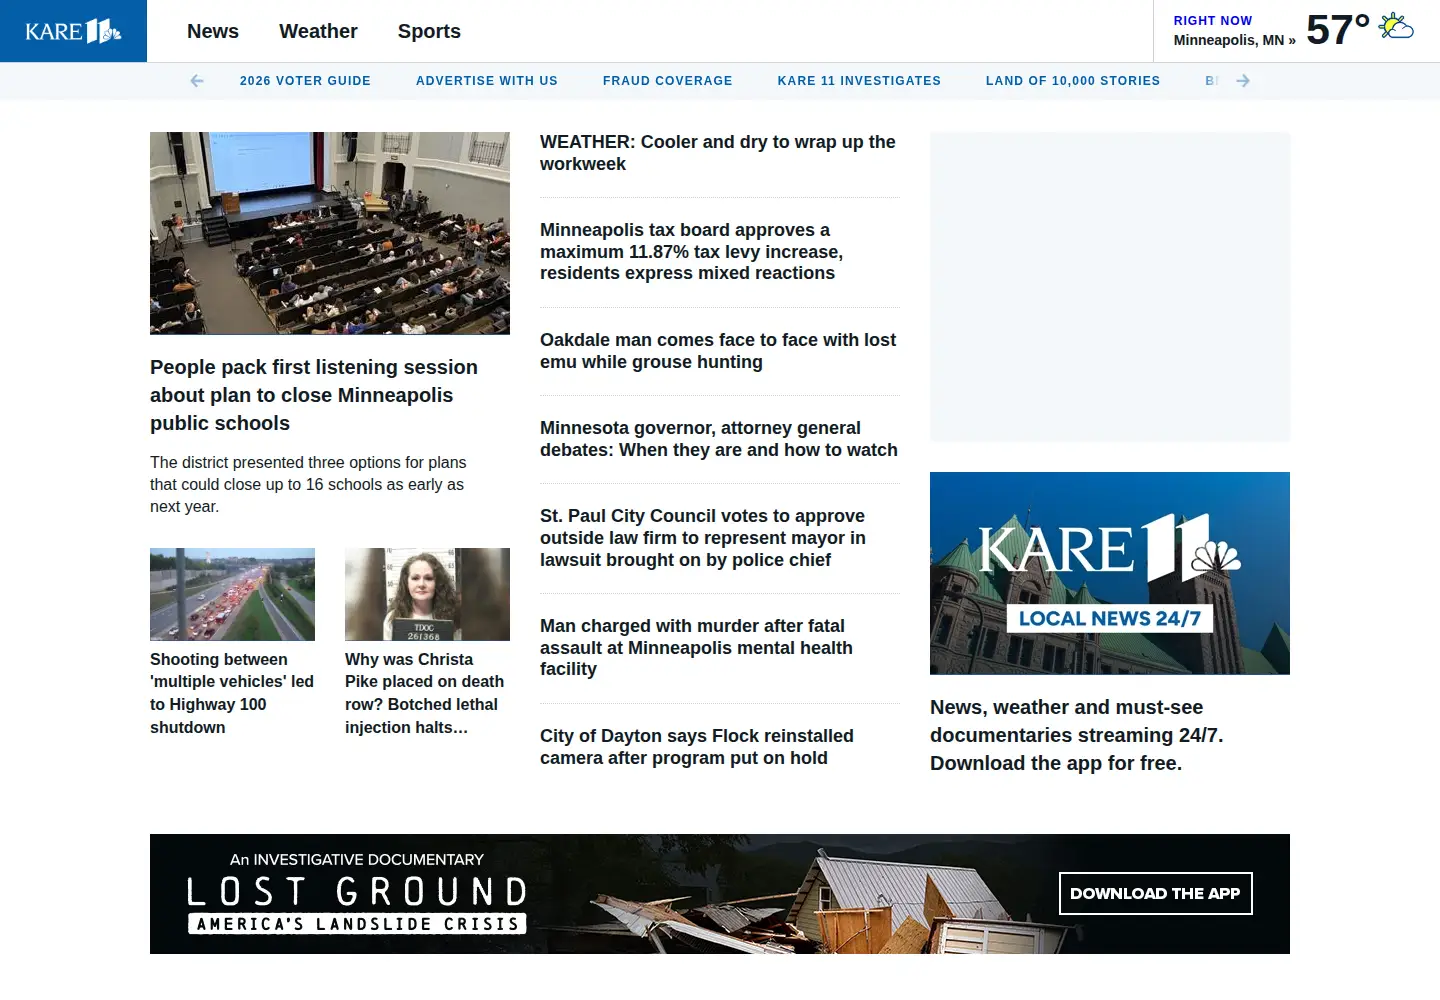Read story about closing Minneapolis public schools
This screenshot has width=1440, height=1000.
[x=314, y=395]
